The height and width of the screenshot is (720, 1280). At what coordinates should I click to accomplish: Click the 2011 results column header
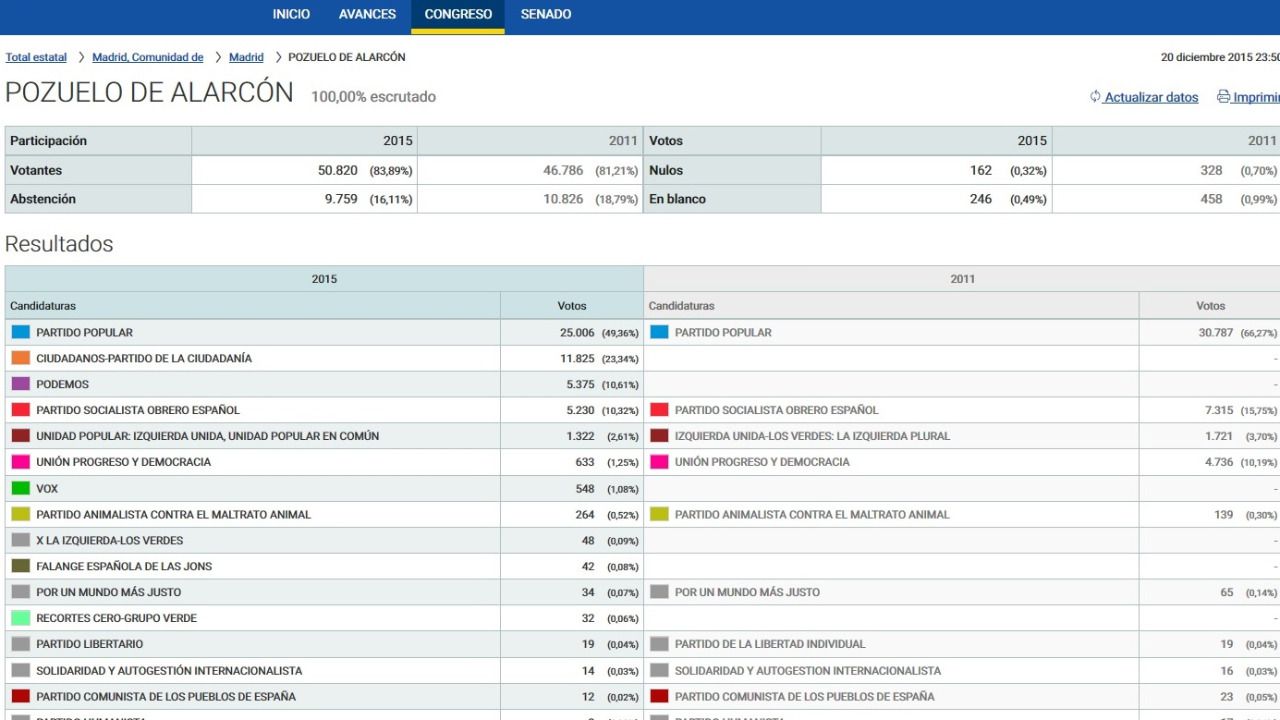[962, 279]
